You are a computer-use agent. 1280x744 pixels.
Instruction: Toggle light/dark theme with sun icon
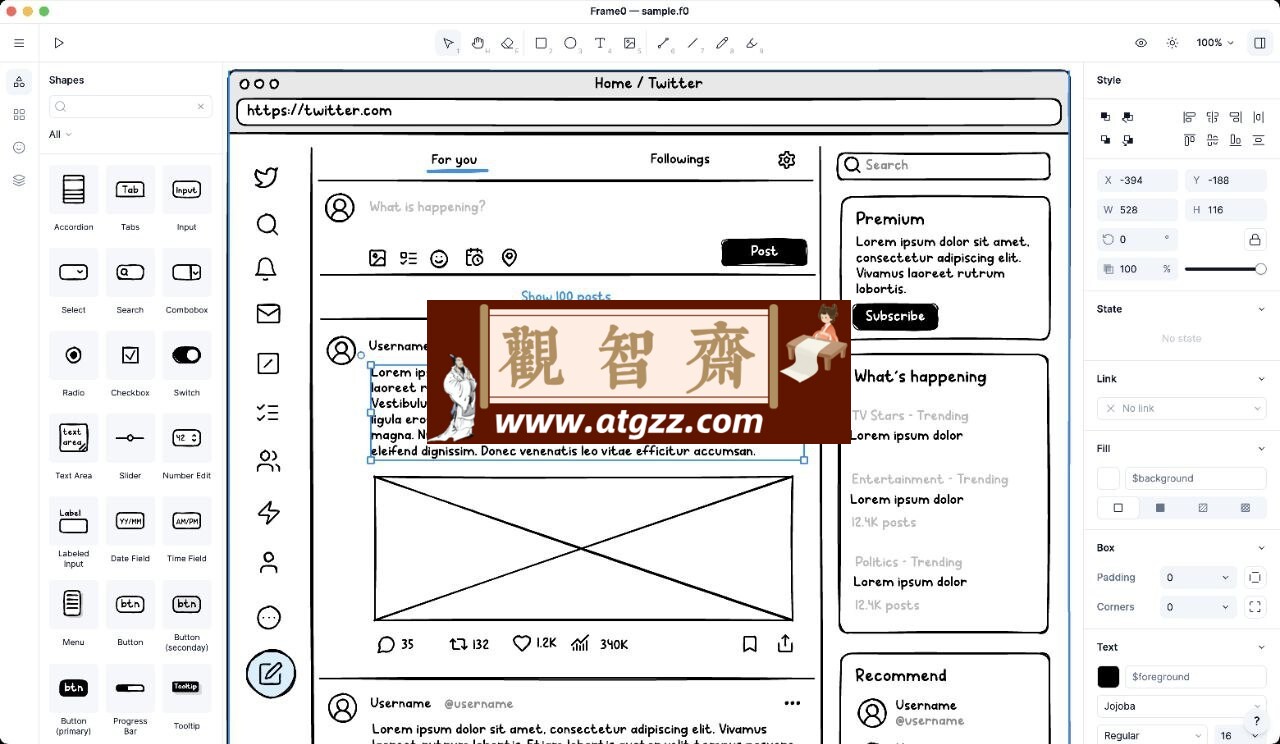[x=1172, y=43]
